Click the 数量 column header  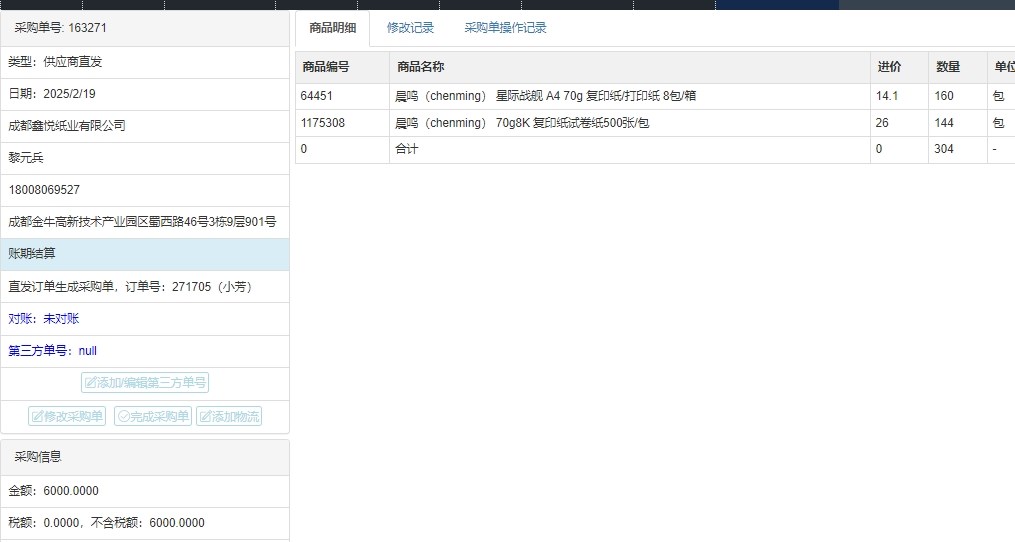click(x=957, y=67)
